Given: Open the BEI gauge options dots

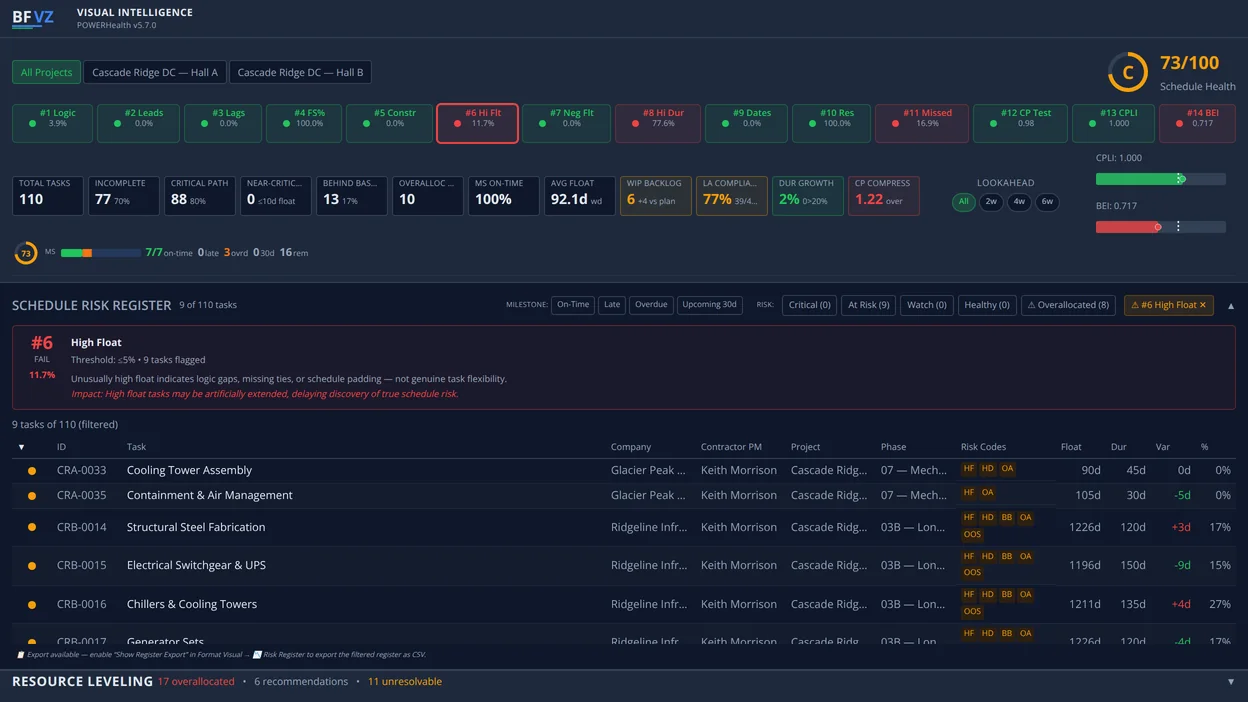Looking at the screenshot, I should tap(1178, 227).
